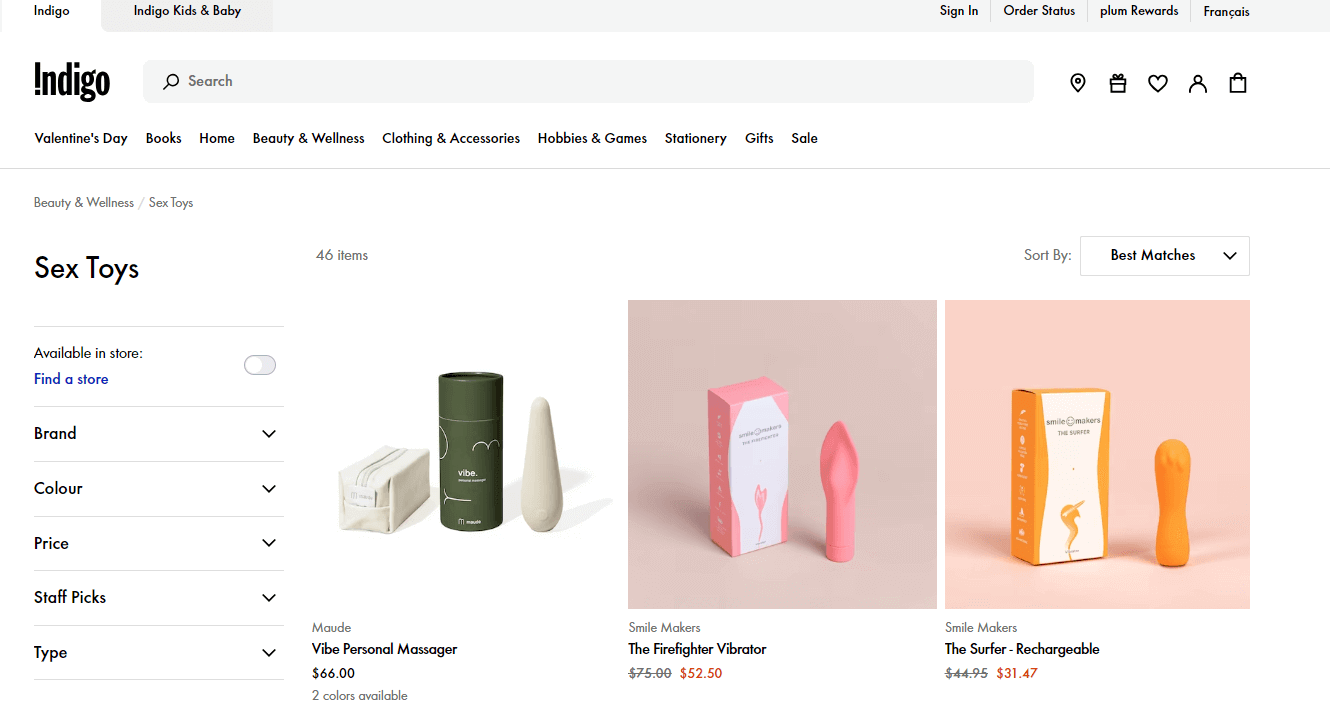Click the $31.47 sale price

(x=1017, y=674)
